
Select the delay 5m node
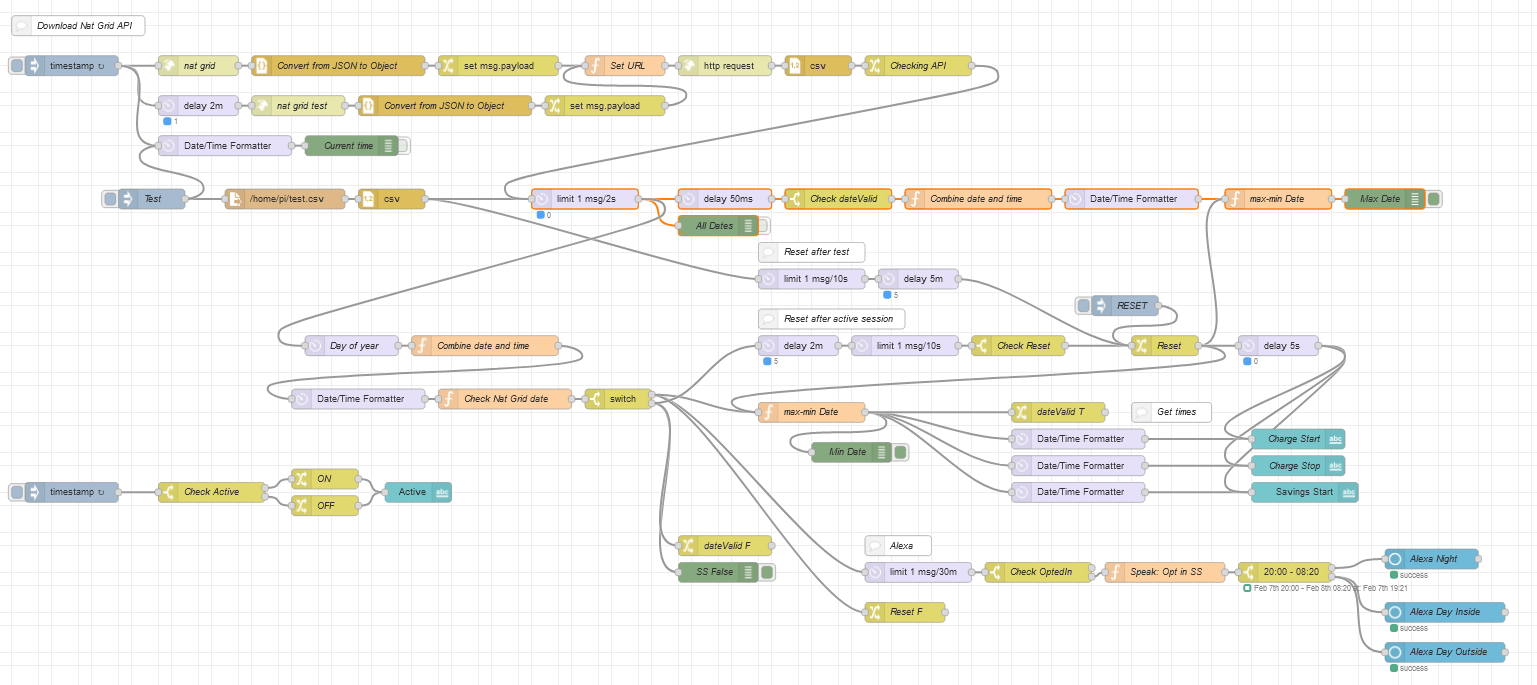click(918, 279)
